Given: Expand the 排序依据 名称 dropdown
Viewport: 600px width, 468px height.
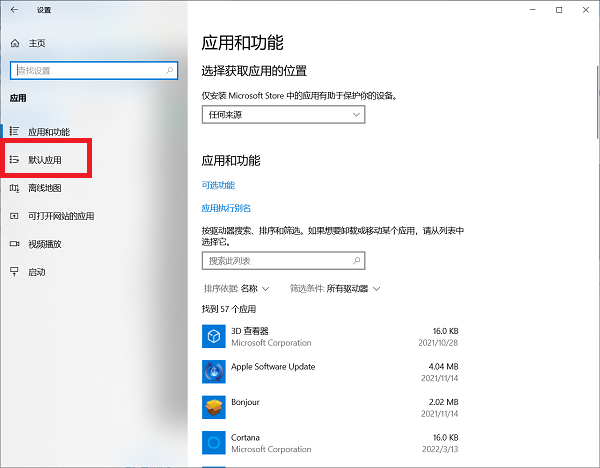Looking at the screenshot, I should 236,289.
